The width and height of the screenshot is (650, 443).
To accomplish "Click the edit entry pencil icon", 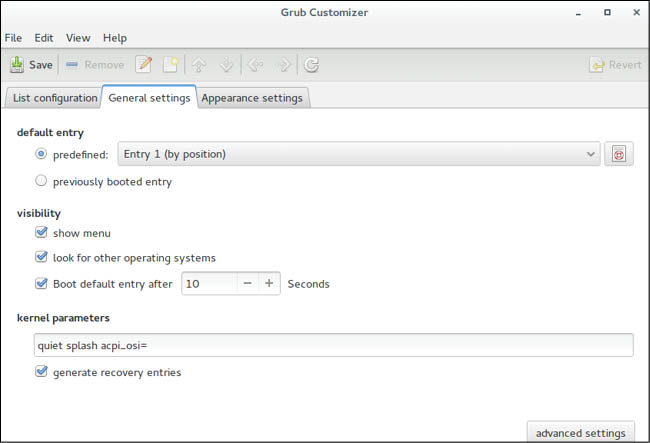I will 144,65.
